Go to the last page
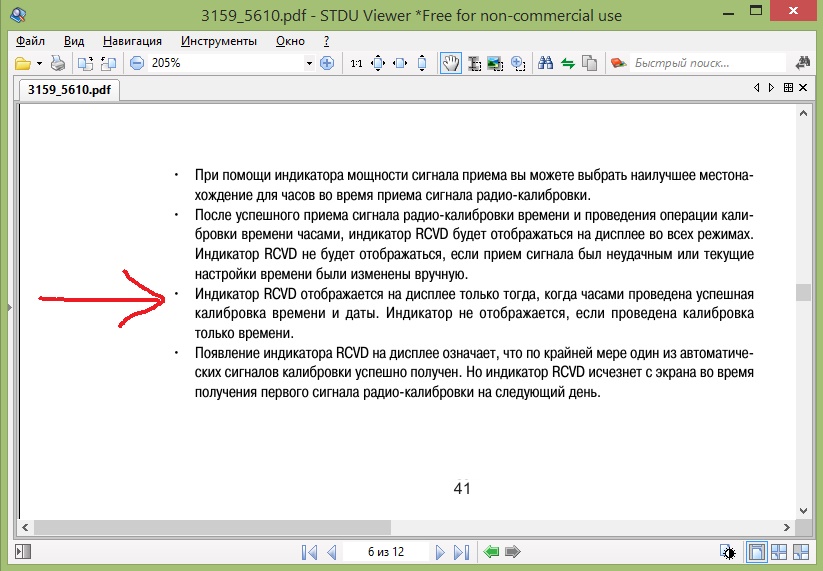The width and height of the screenshot is (823, 571). pos(460,552)
